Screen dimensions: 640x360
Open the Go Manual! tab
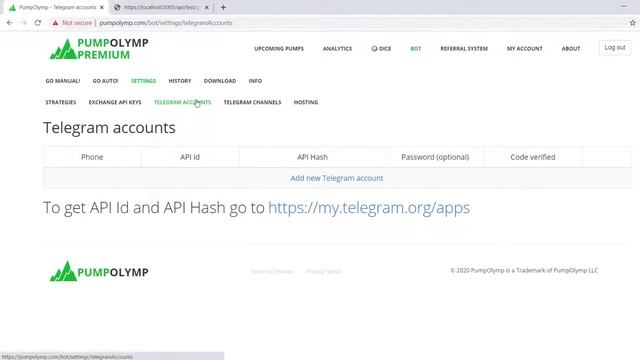[x=63, y=81]
